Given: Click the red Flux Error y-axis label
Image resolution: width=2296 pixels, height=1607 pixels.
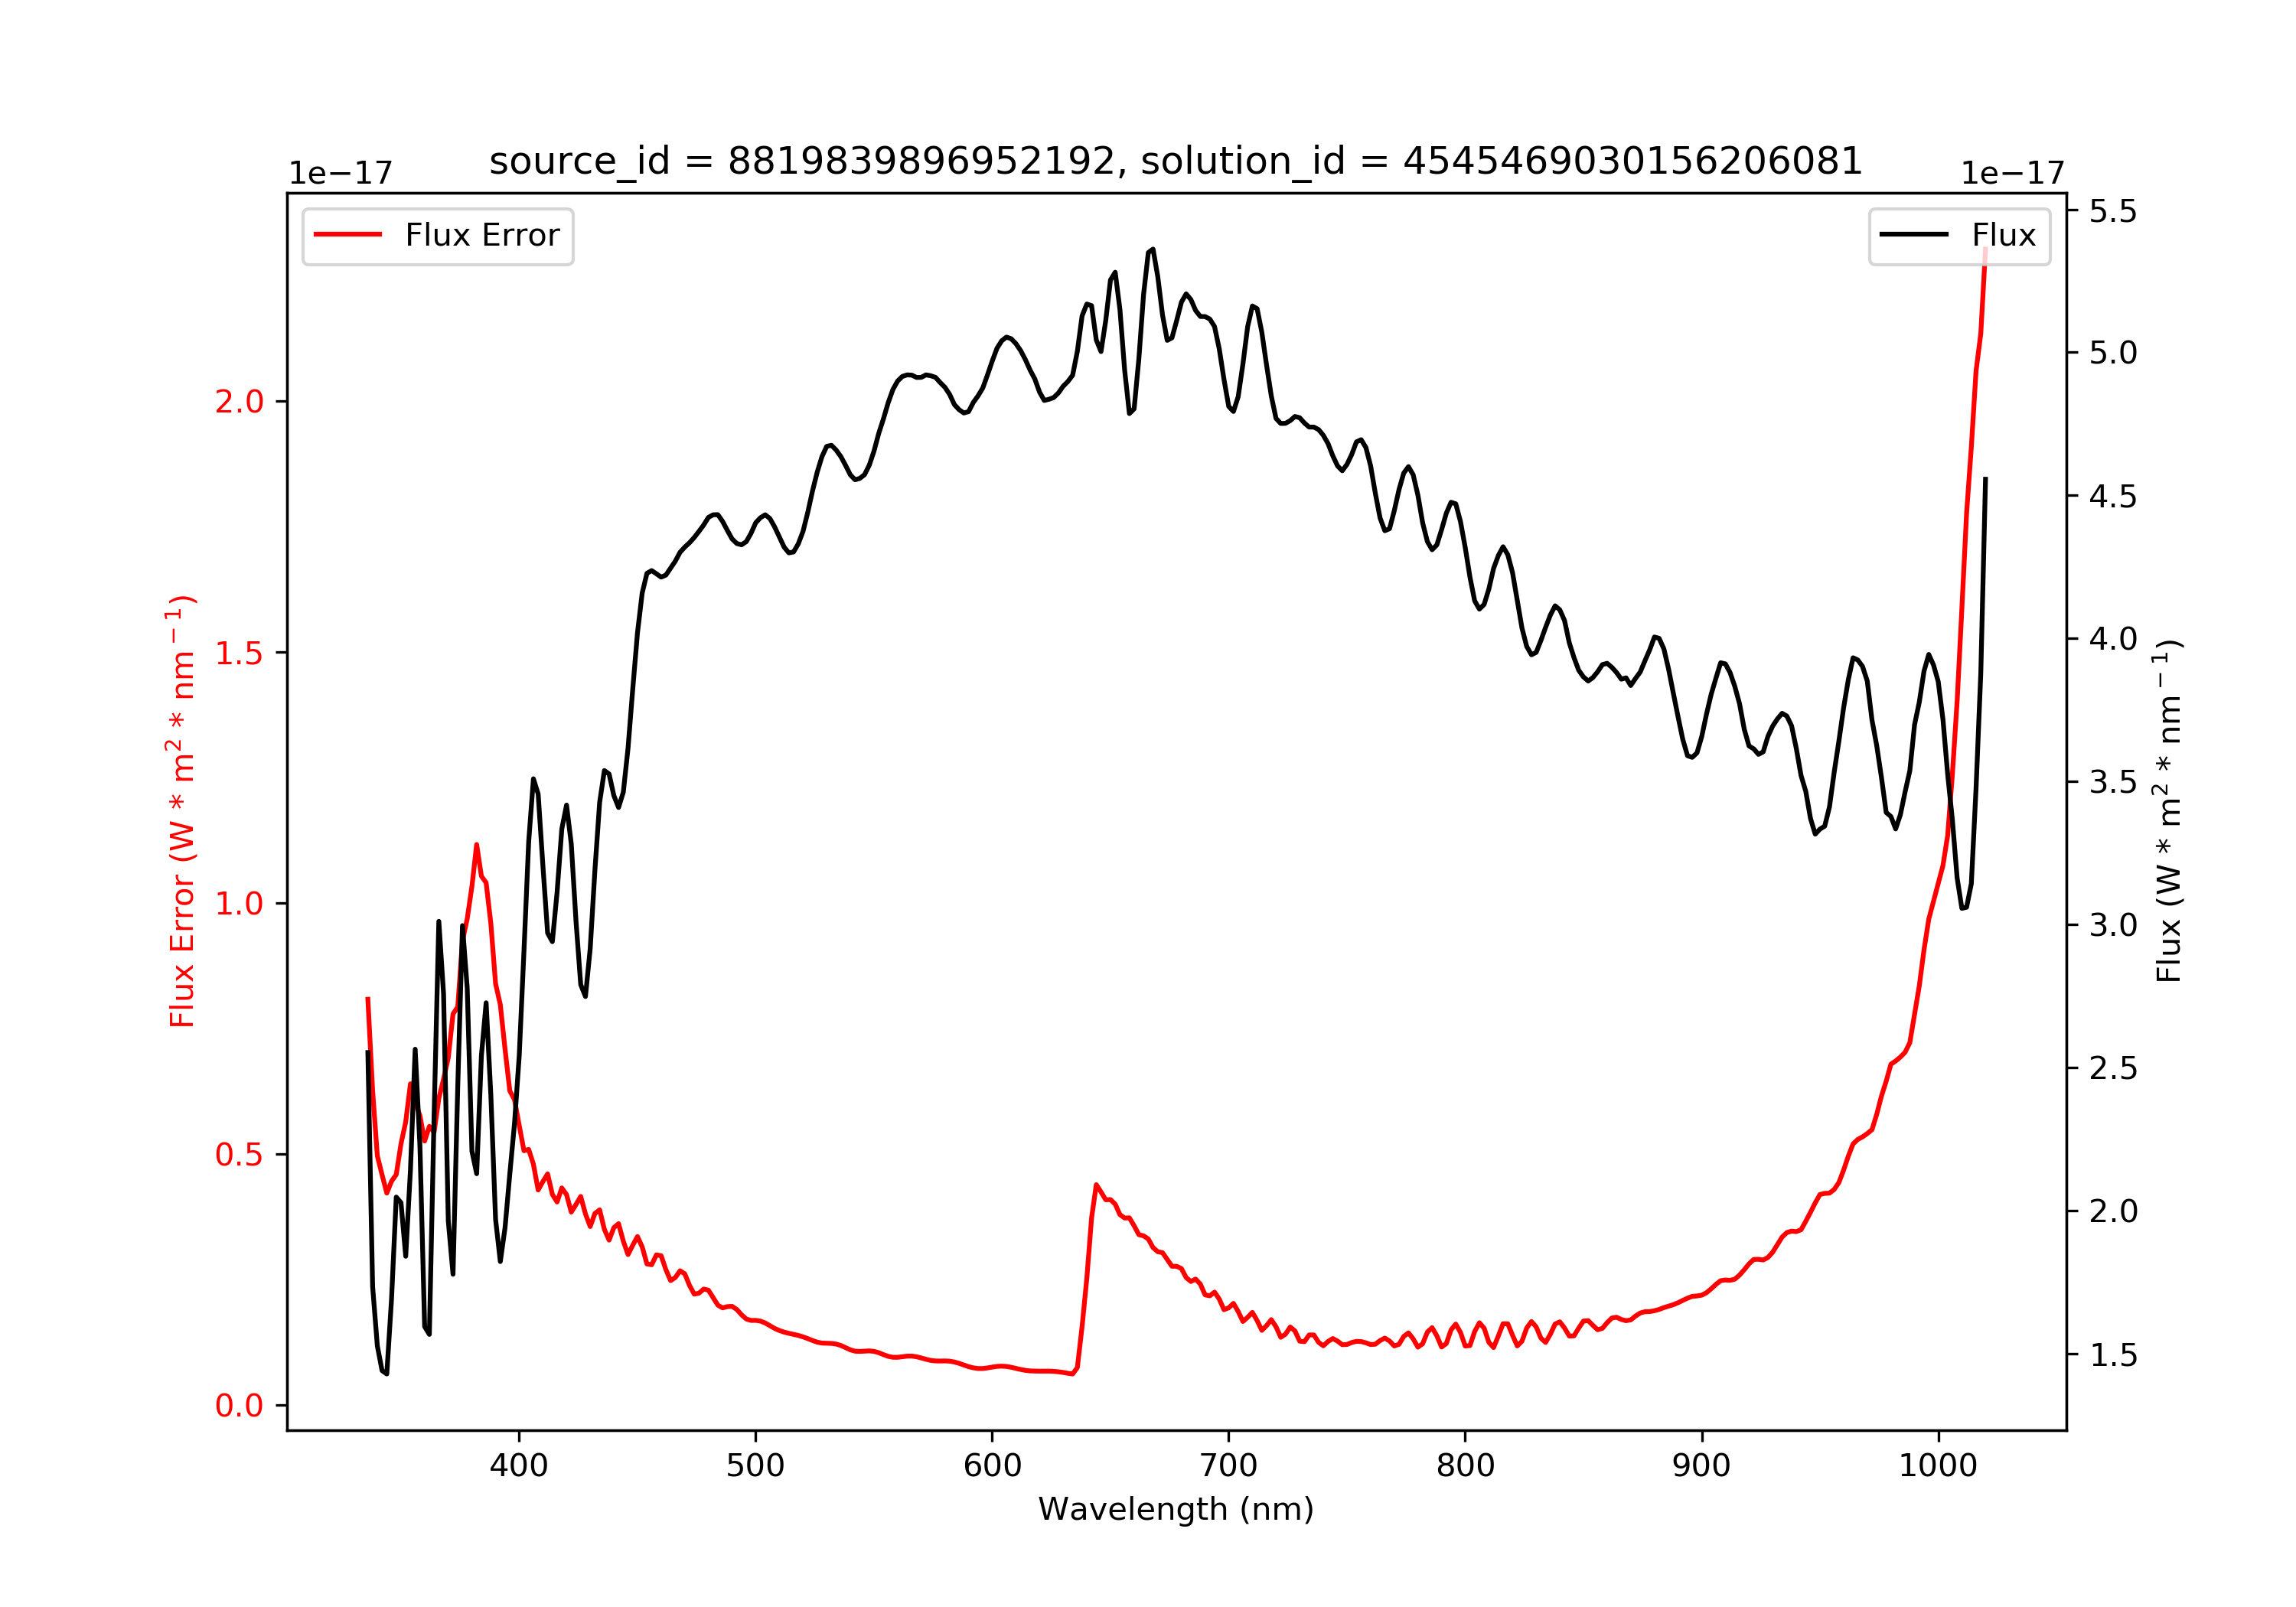Looking at the screenshot, I should pos(182,811).
